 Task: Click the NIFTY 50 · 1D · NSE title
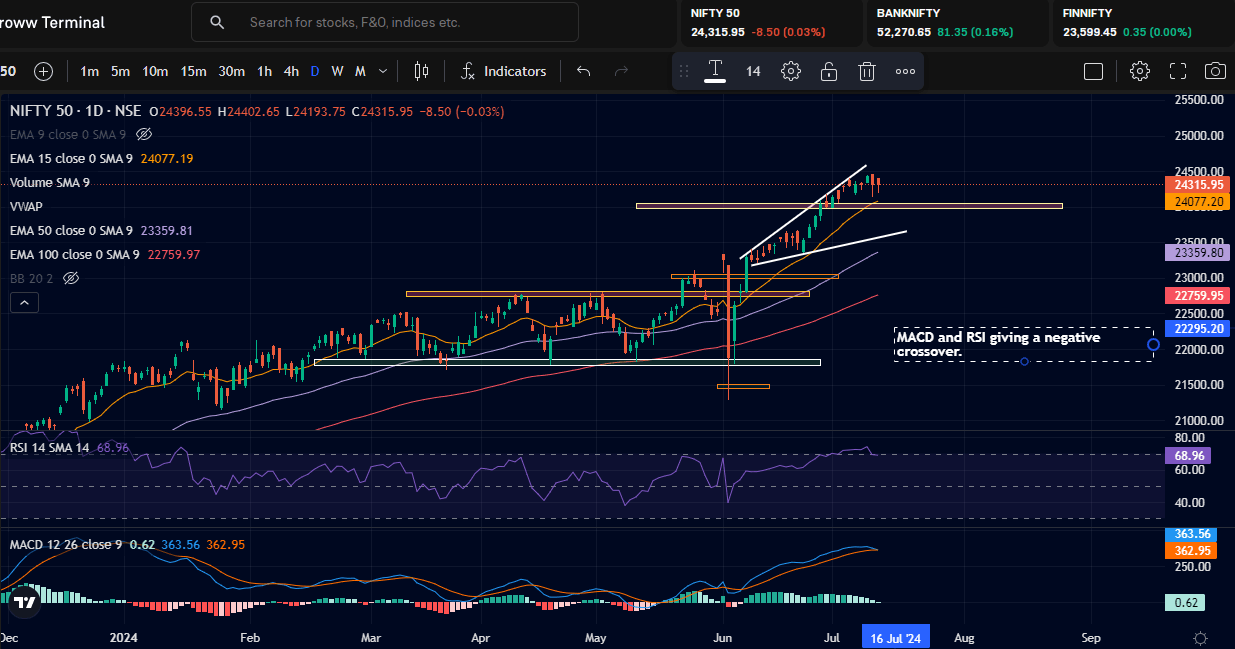point(75,111)
